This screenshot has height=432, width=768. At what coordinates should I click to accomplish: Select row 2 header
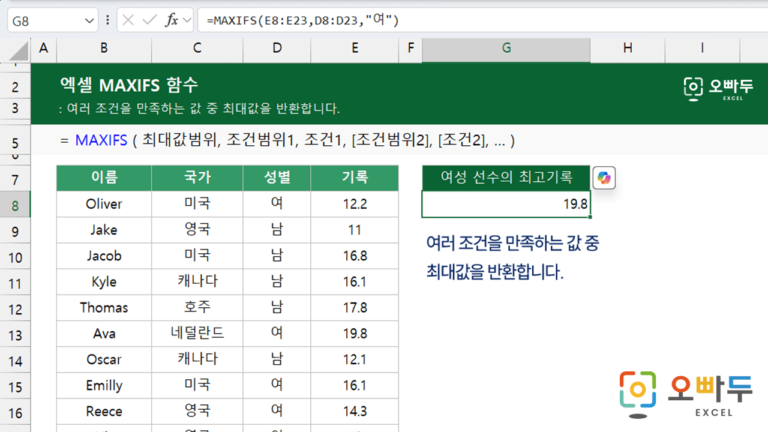15,87
